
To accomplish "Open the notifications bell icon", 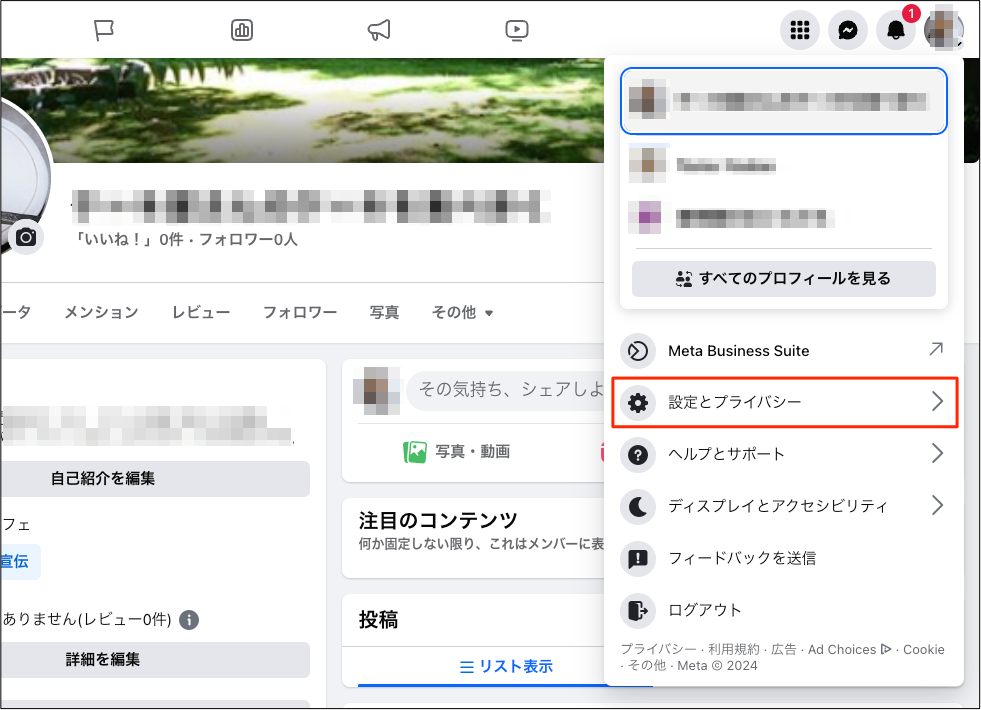I will 896,30.
